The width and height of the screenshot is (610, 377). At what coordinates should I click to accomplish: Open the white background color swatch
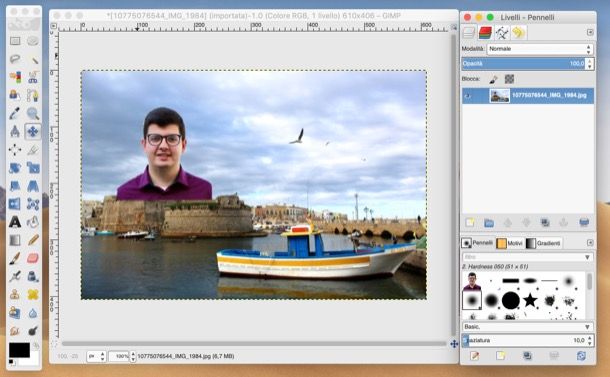35,358
